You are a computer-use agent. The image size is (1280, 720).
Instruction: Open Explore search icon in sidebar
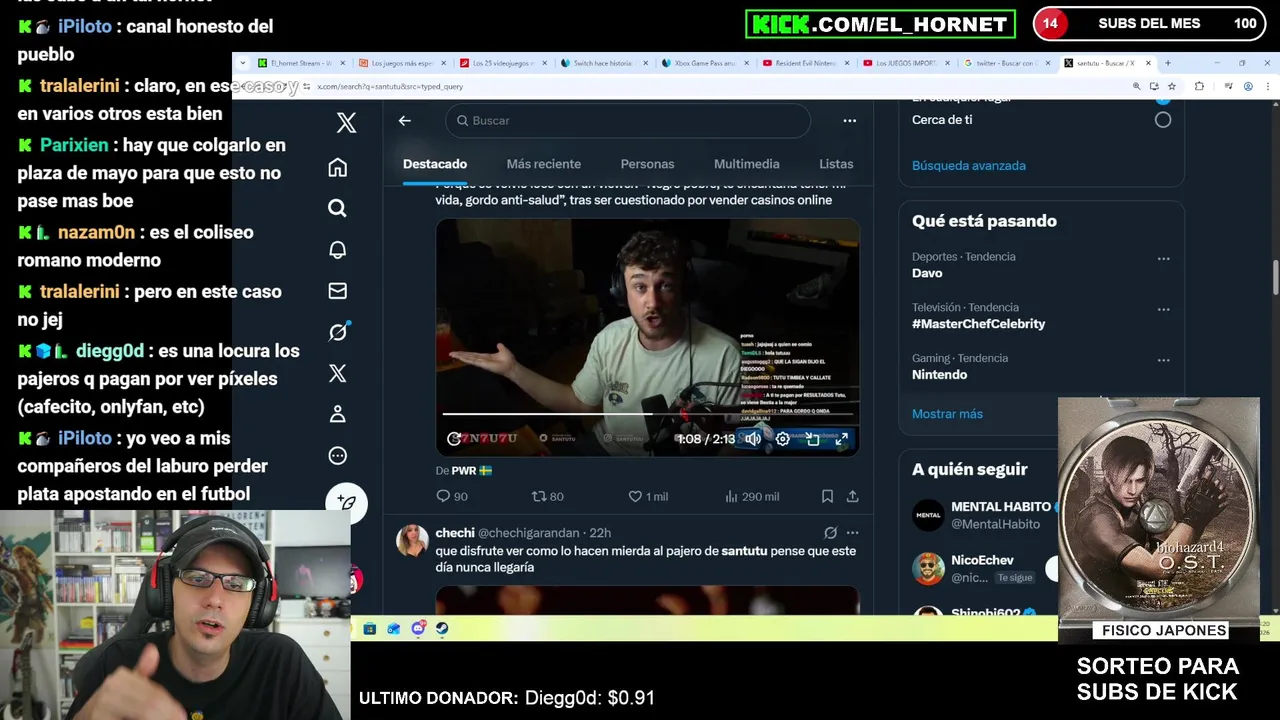[338, 208]
